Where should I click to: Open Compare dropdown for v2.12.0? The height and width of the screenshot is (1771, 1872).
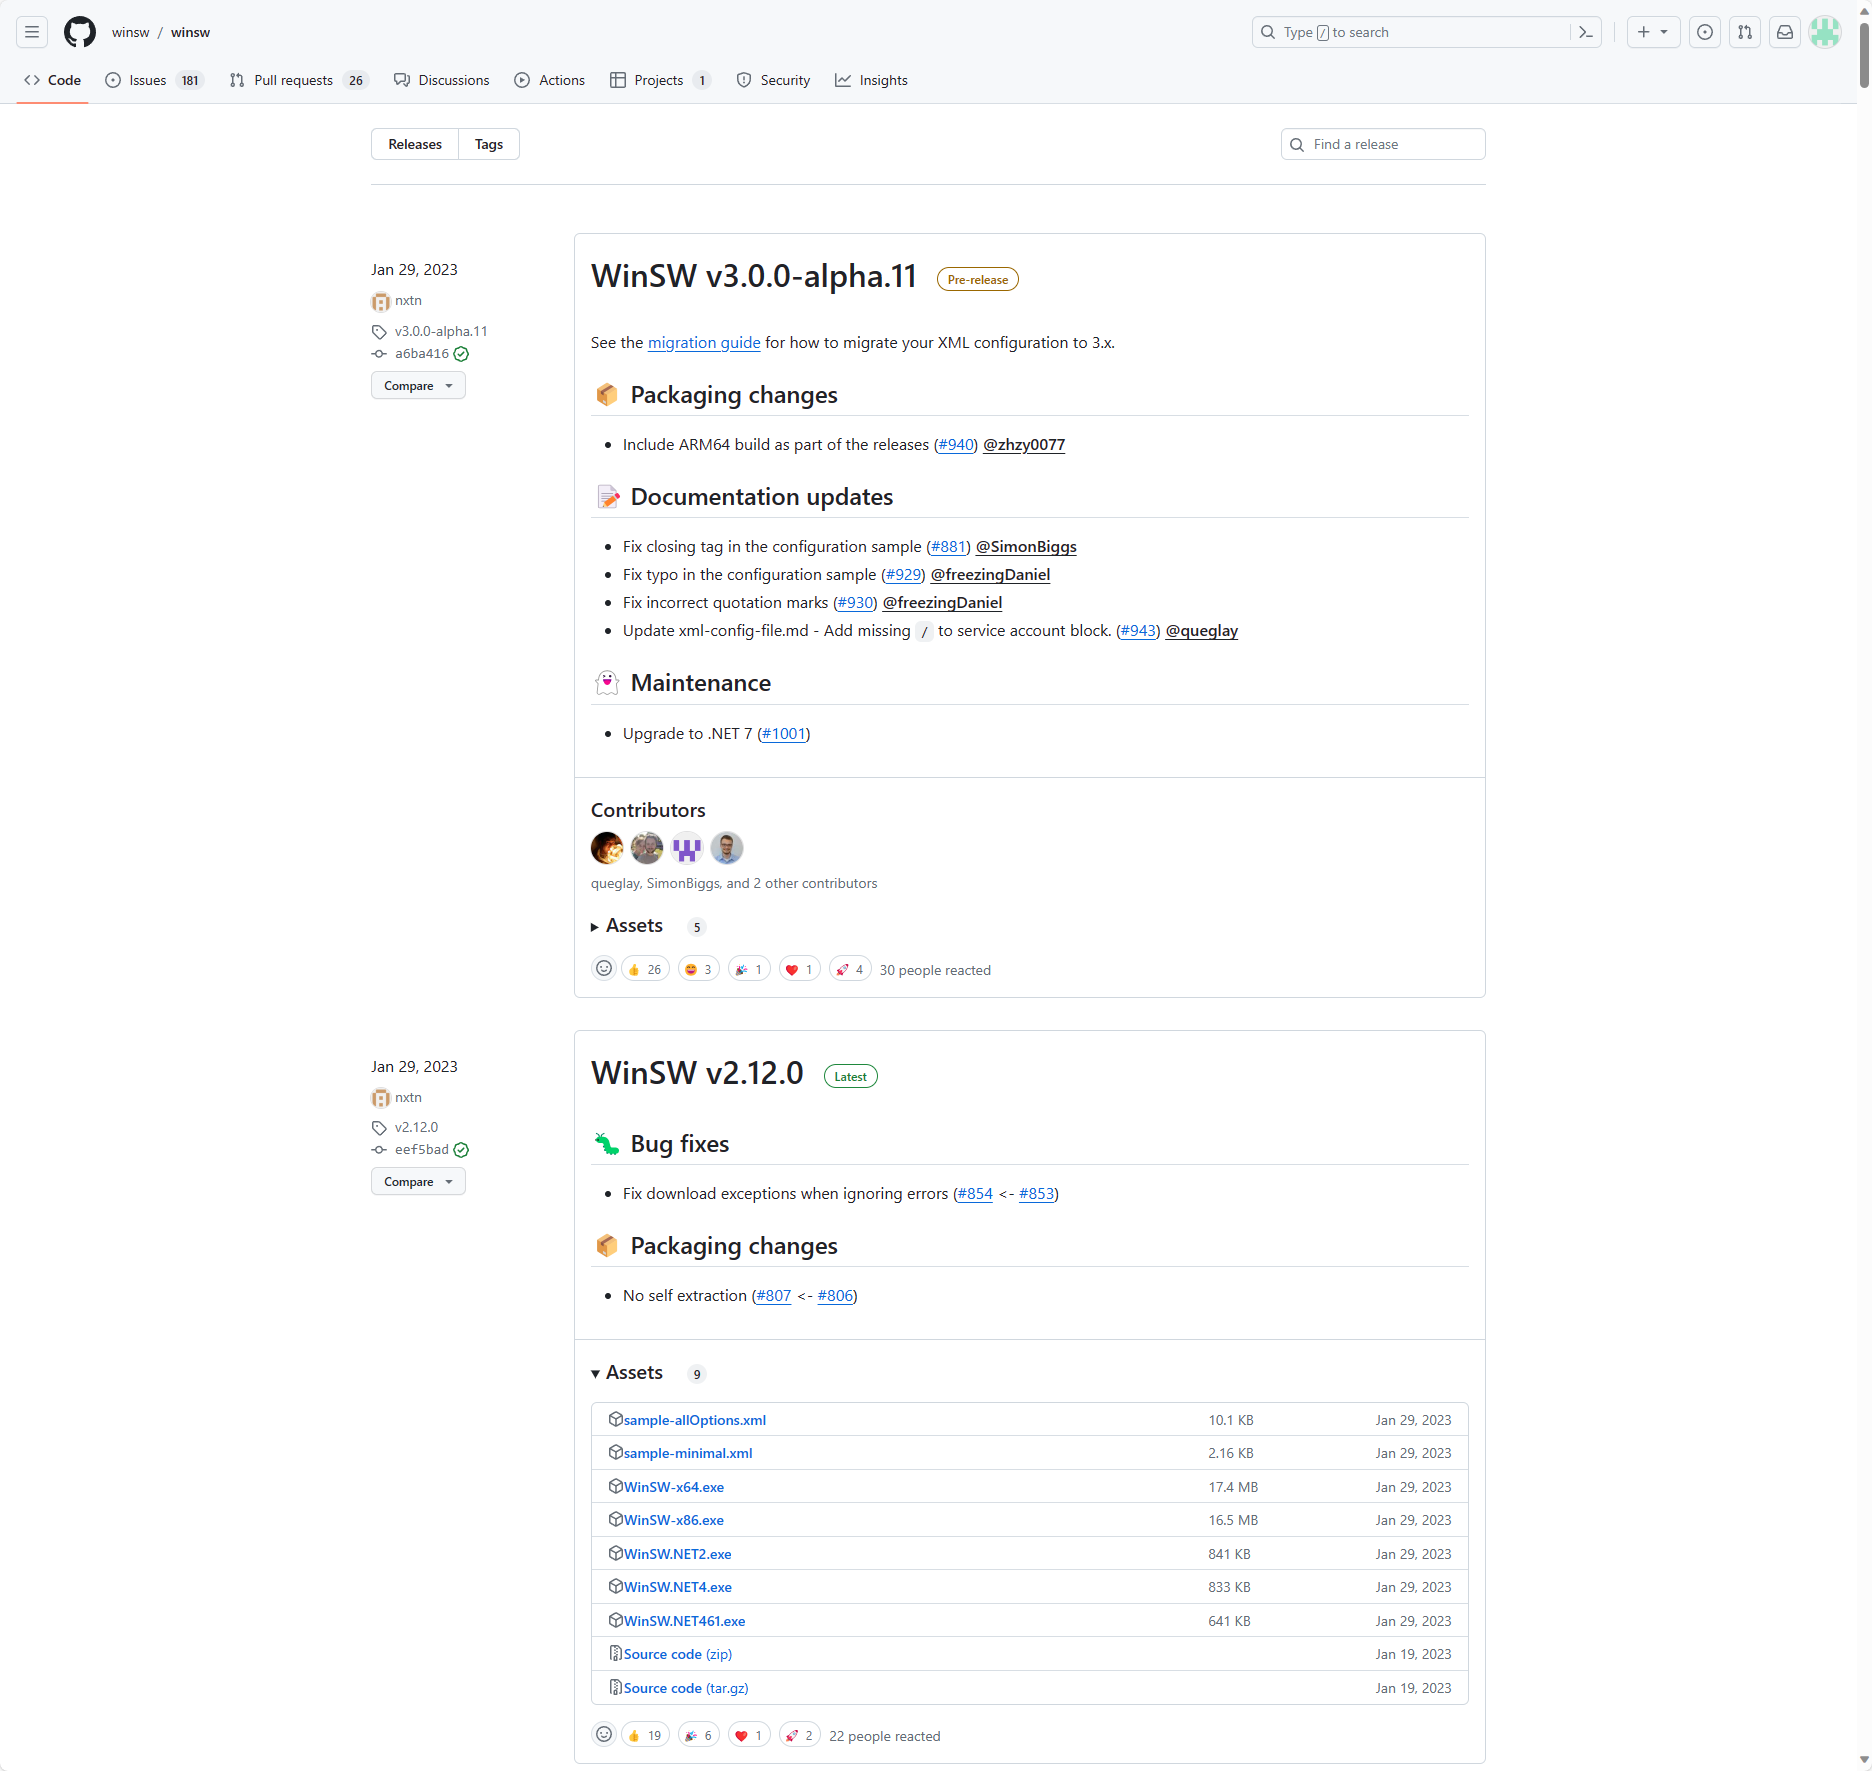418,1182
